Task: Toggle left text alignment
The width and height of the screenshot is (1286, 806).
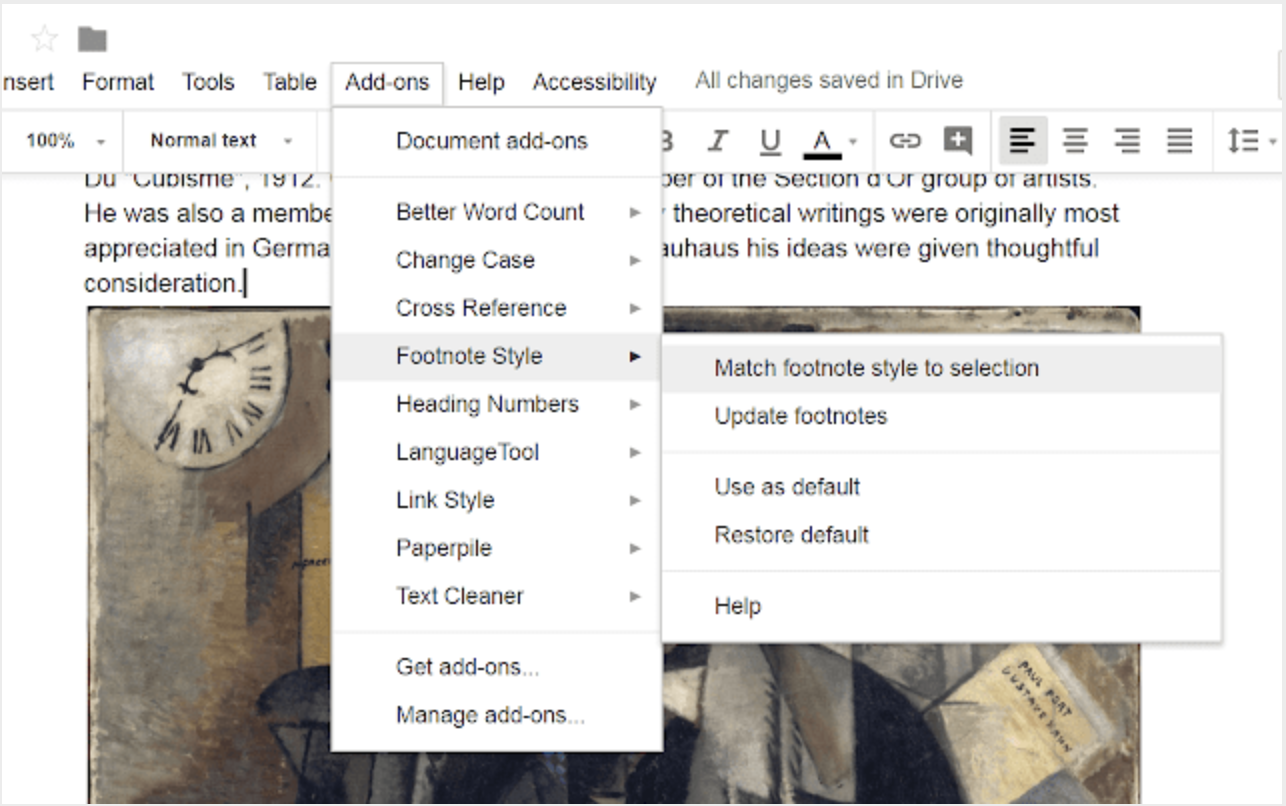Action: [x=1022, y=141]
